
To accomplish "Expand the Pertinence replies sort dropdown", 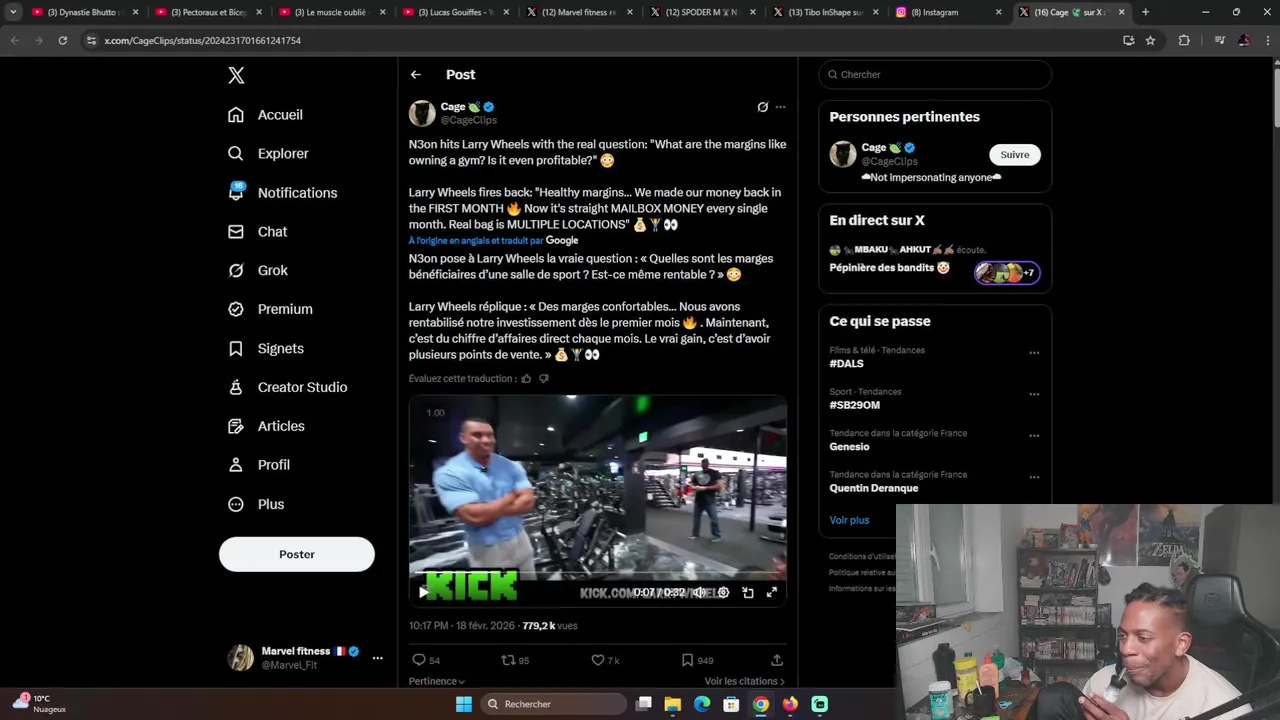I will [x=437, y=681].
